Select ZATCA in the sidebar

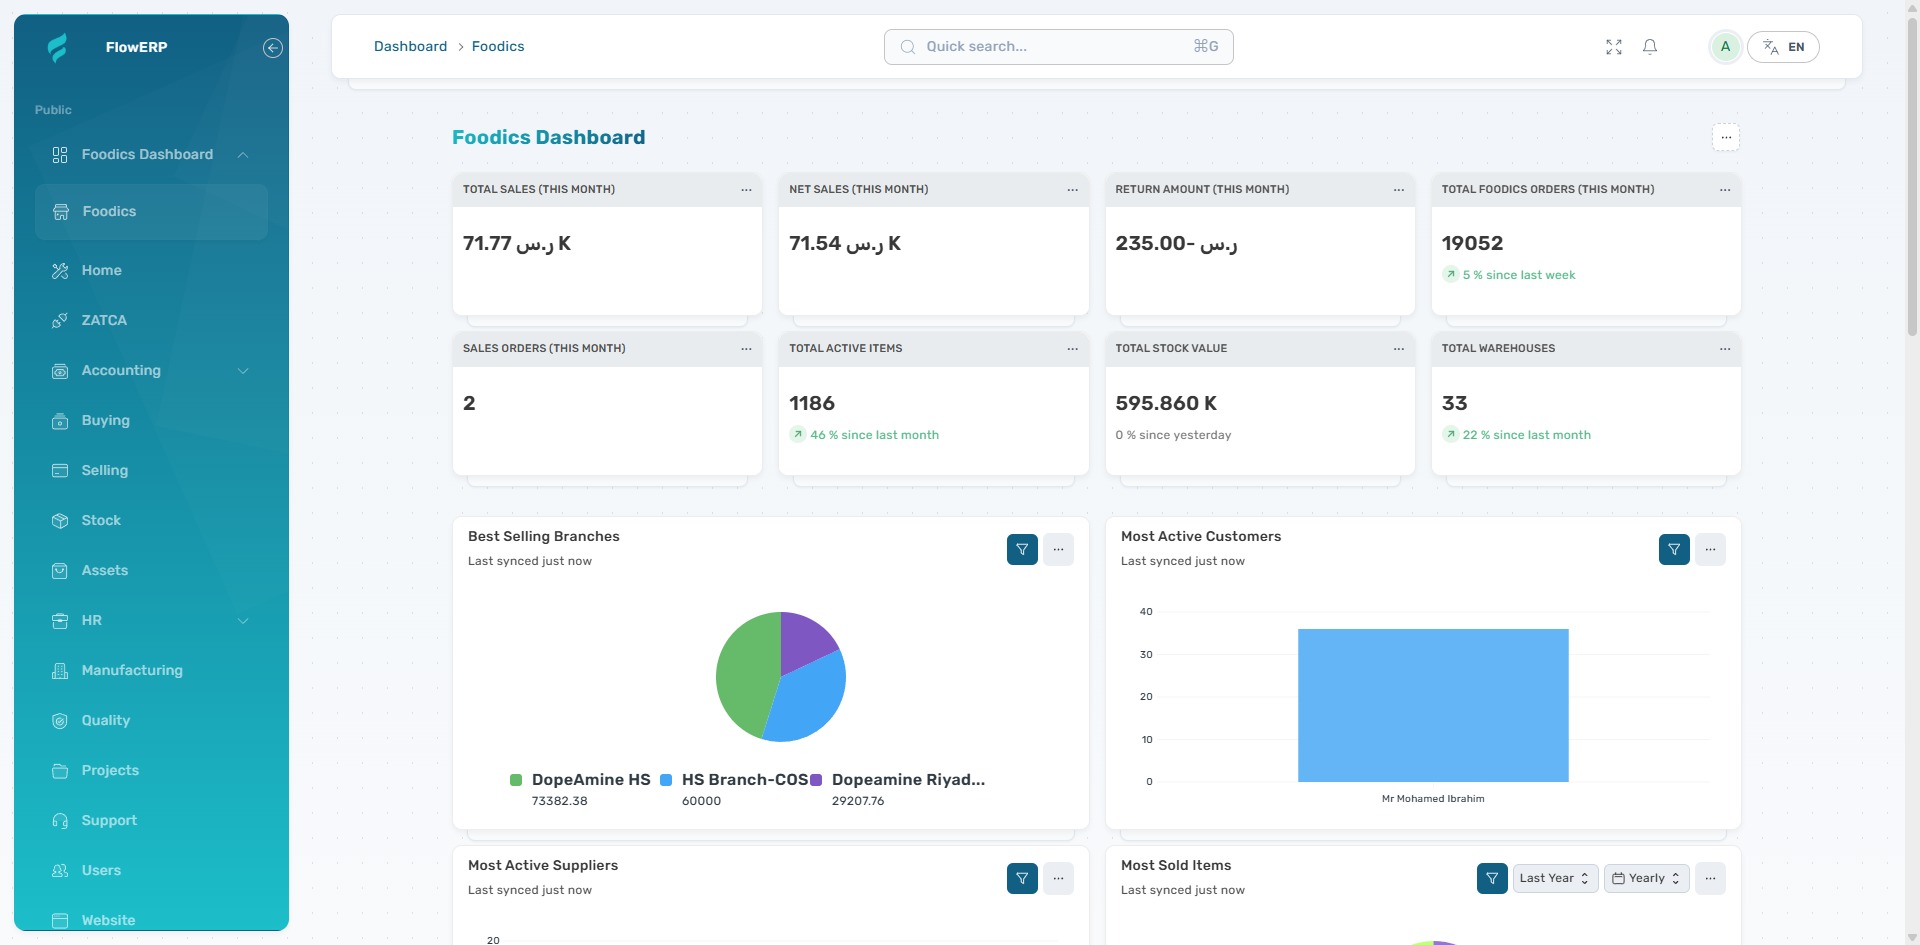point(103,320)
